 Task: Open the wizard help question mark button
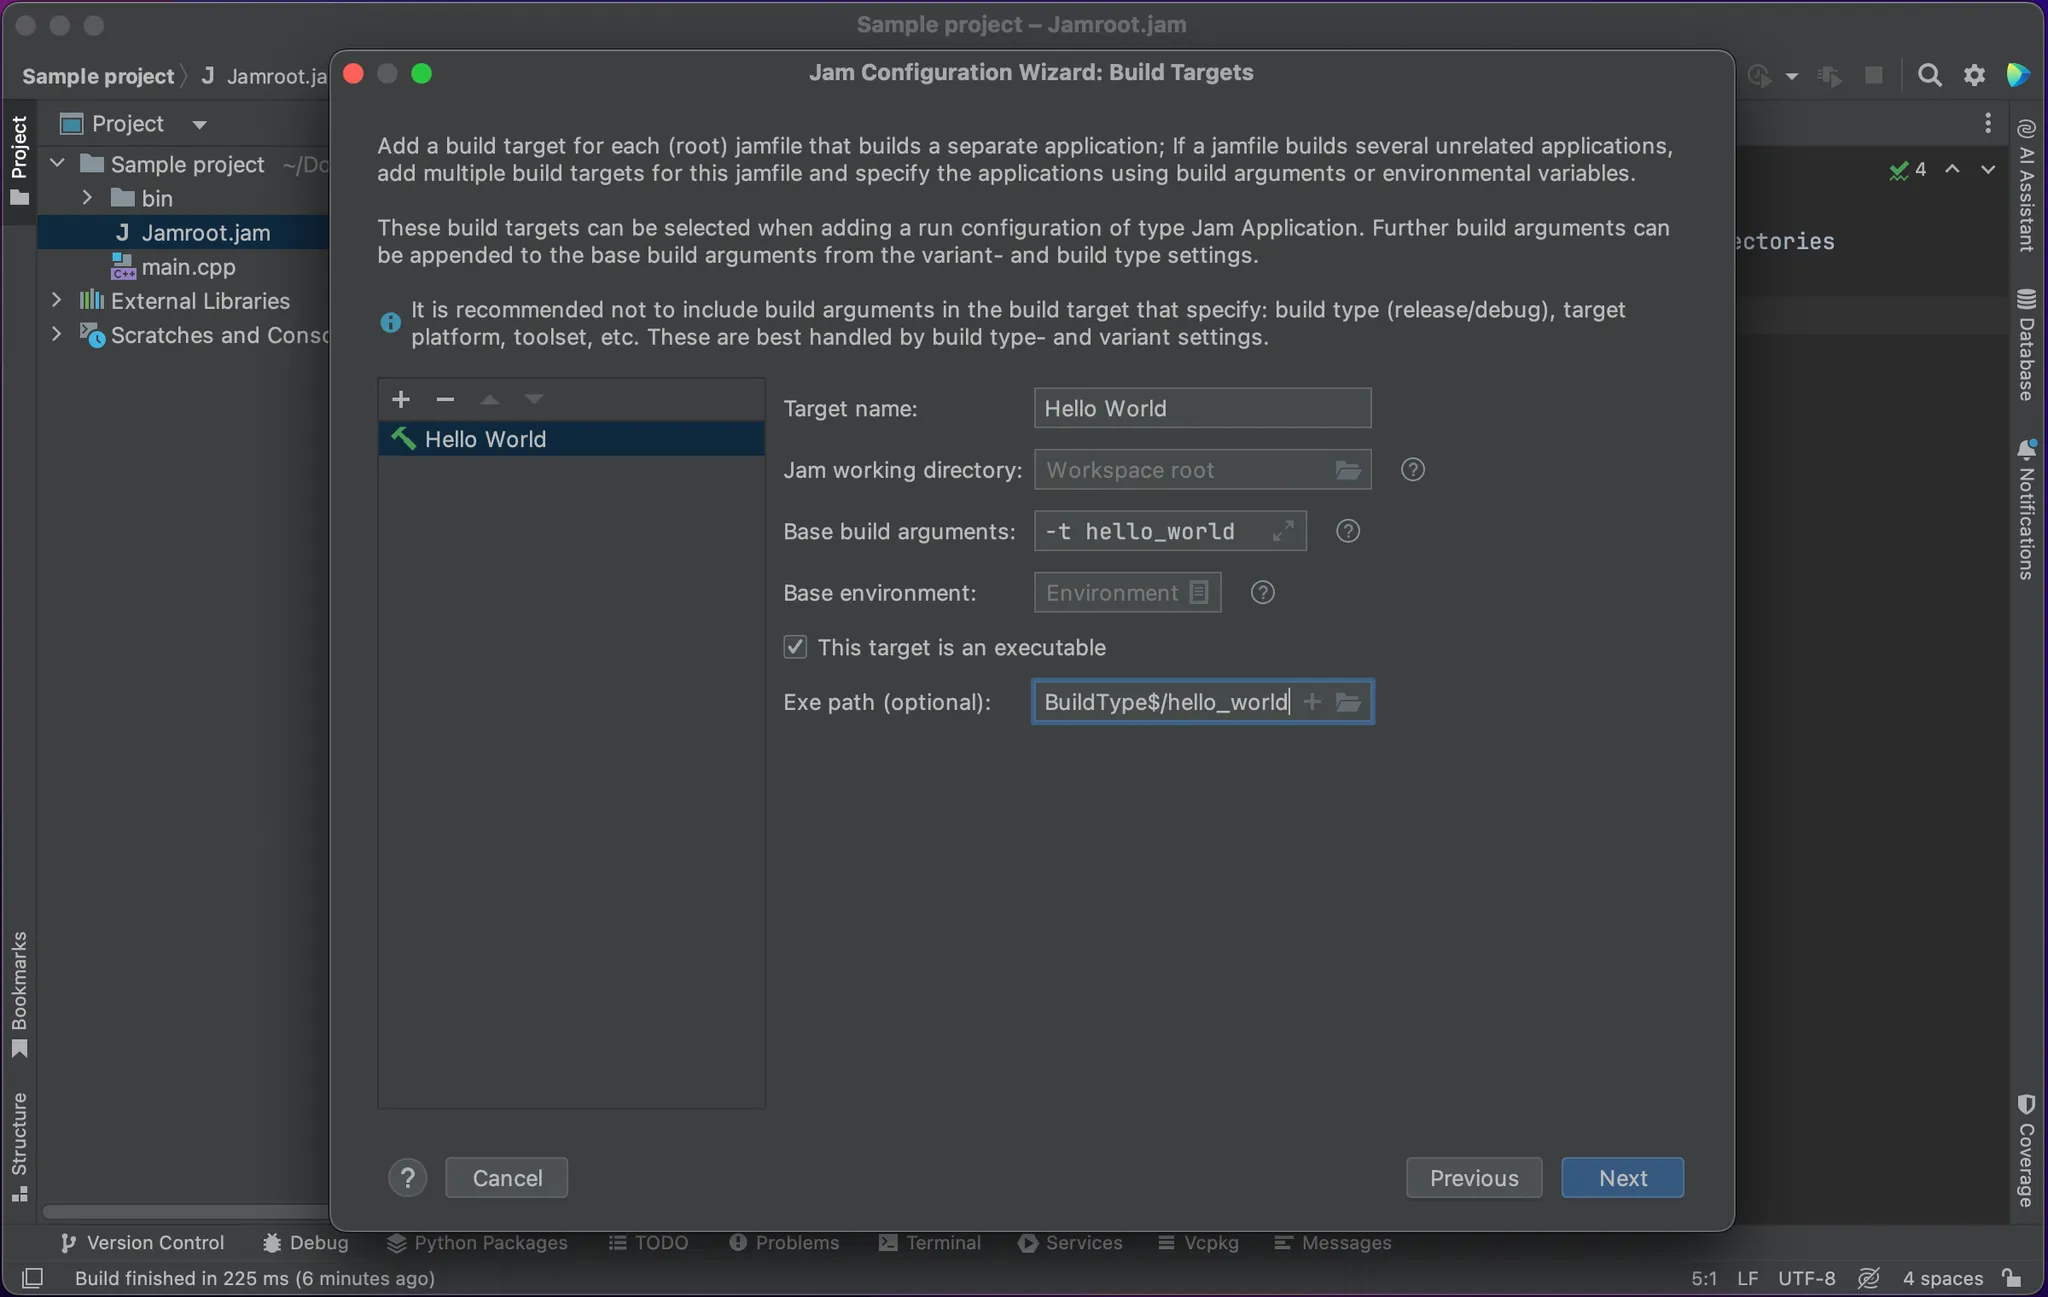point(407,1178)
